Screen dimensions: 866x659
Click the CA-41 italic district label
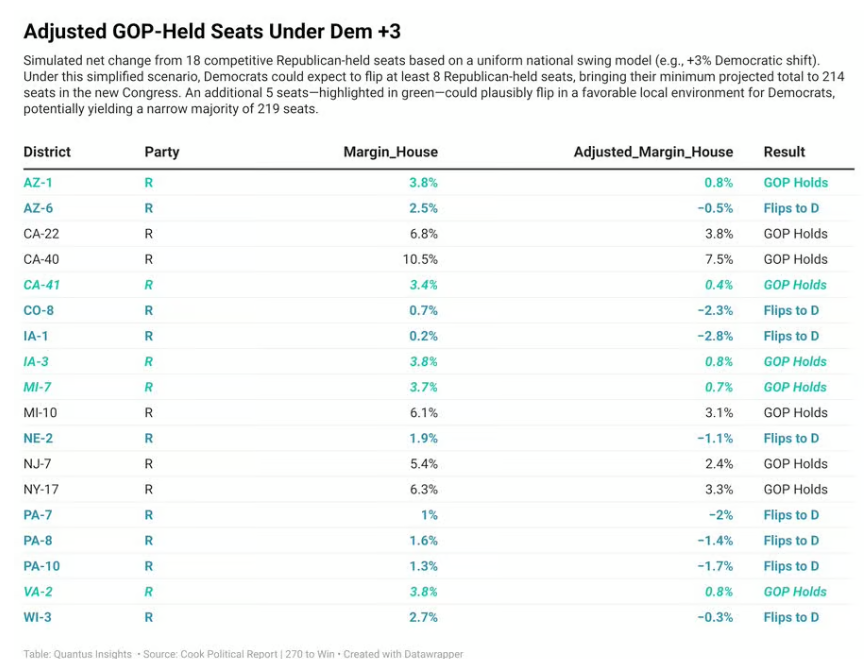(42, 285)
